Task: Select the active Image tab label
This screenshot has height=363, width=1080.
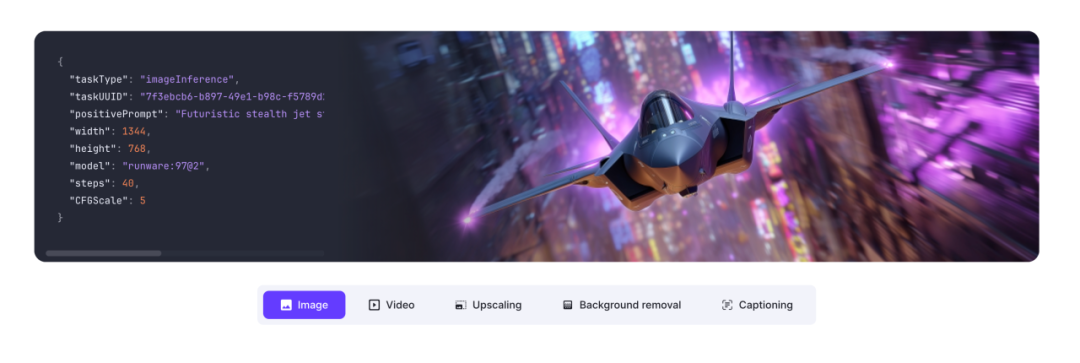Action: tap(313, 305)
